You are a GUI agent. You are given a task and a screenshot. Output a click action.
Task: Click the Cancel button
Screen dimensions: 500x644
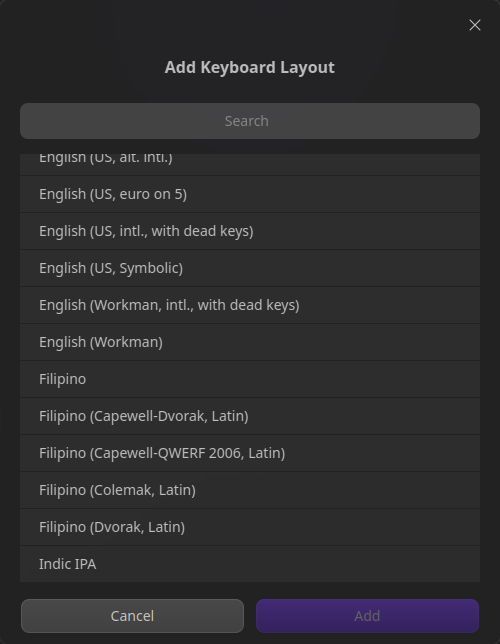[x=132, y=616]
